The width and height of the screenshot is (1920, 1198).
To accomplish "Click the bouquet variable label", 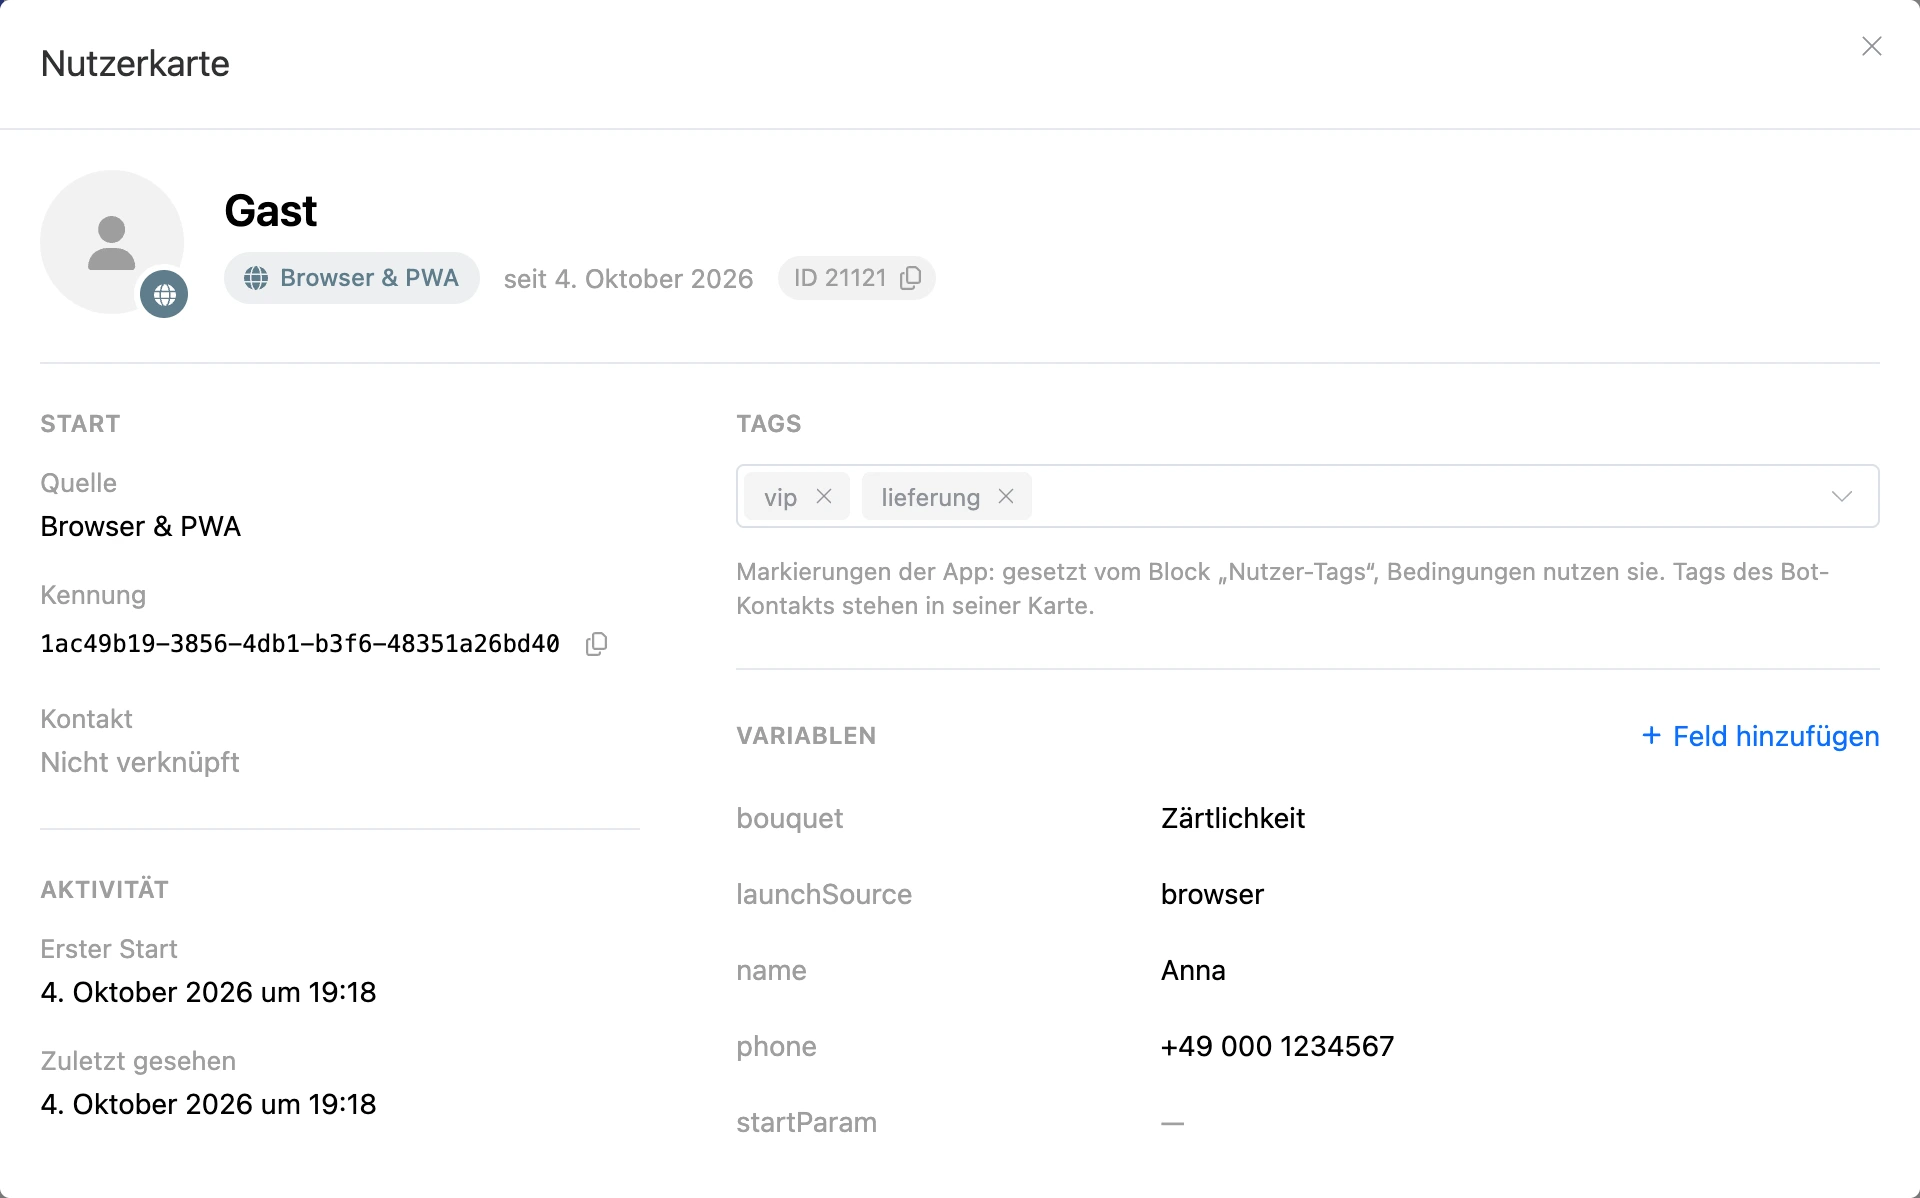I will (789, 818).
